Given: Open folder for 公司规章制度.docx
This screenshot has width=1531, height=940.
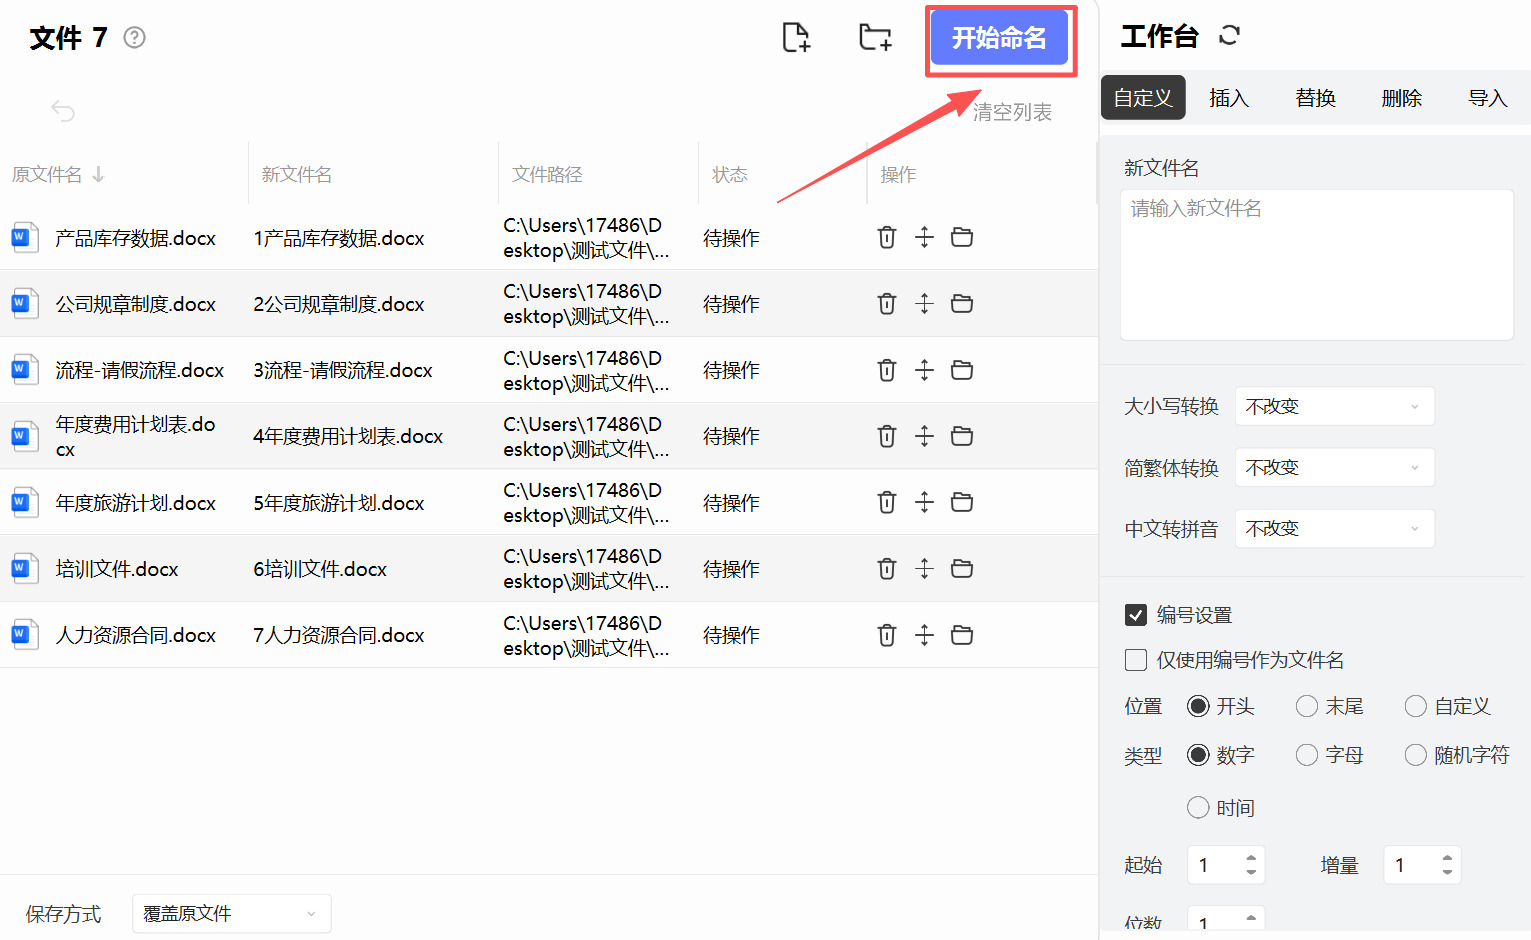Looking at the screenshot, I should 962,303.
